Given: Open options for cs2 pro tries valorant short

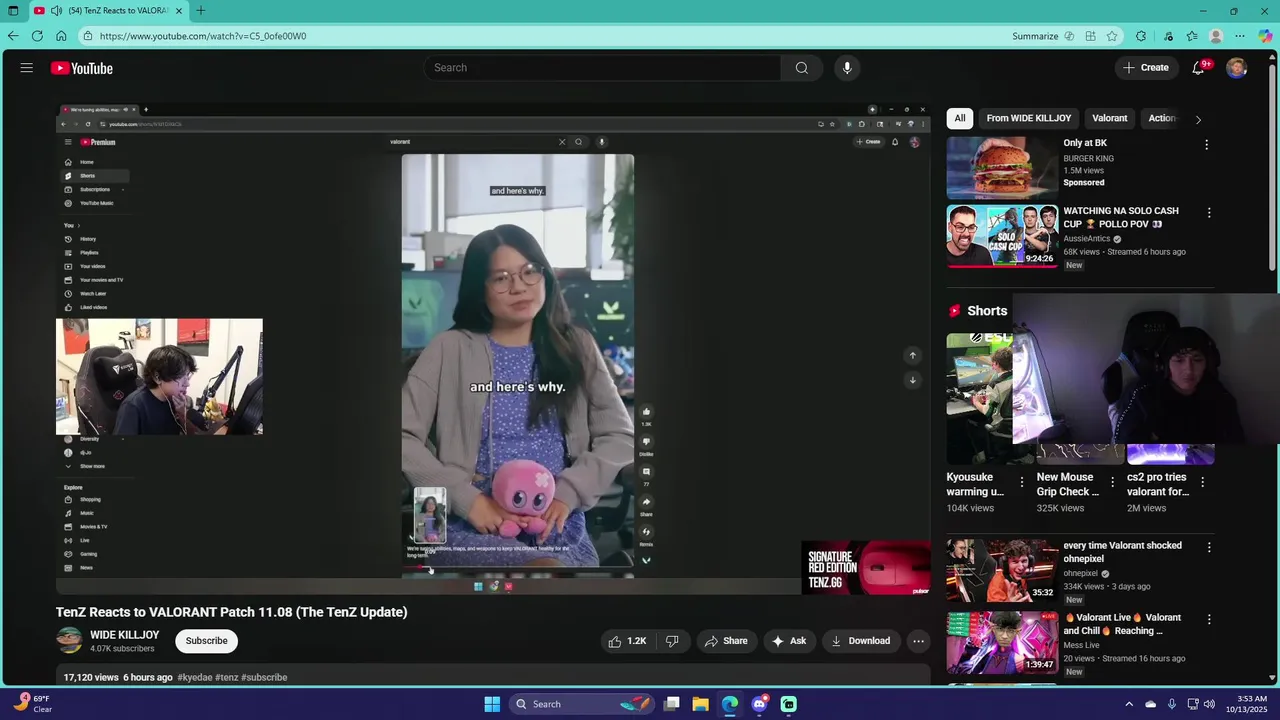Looking at the screenshot, I should coord(1202,482).
